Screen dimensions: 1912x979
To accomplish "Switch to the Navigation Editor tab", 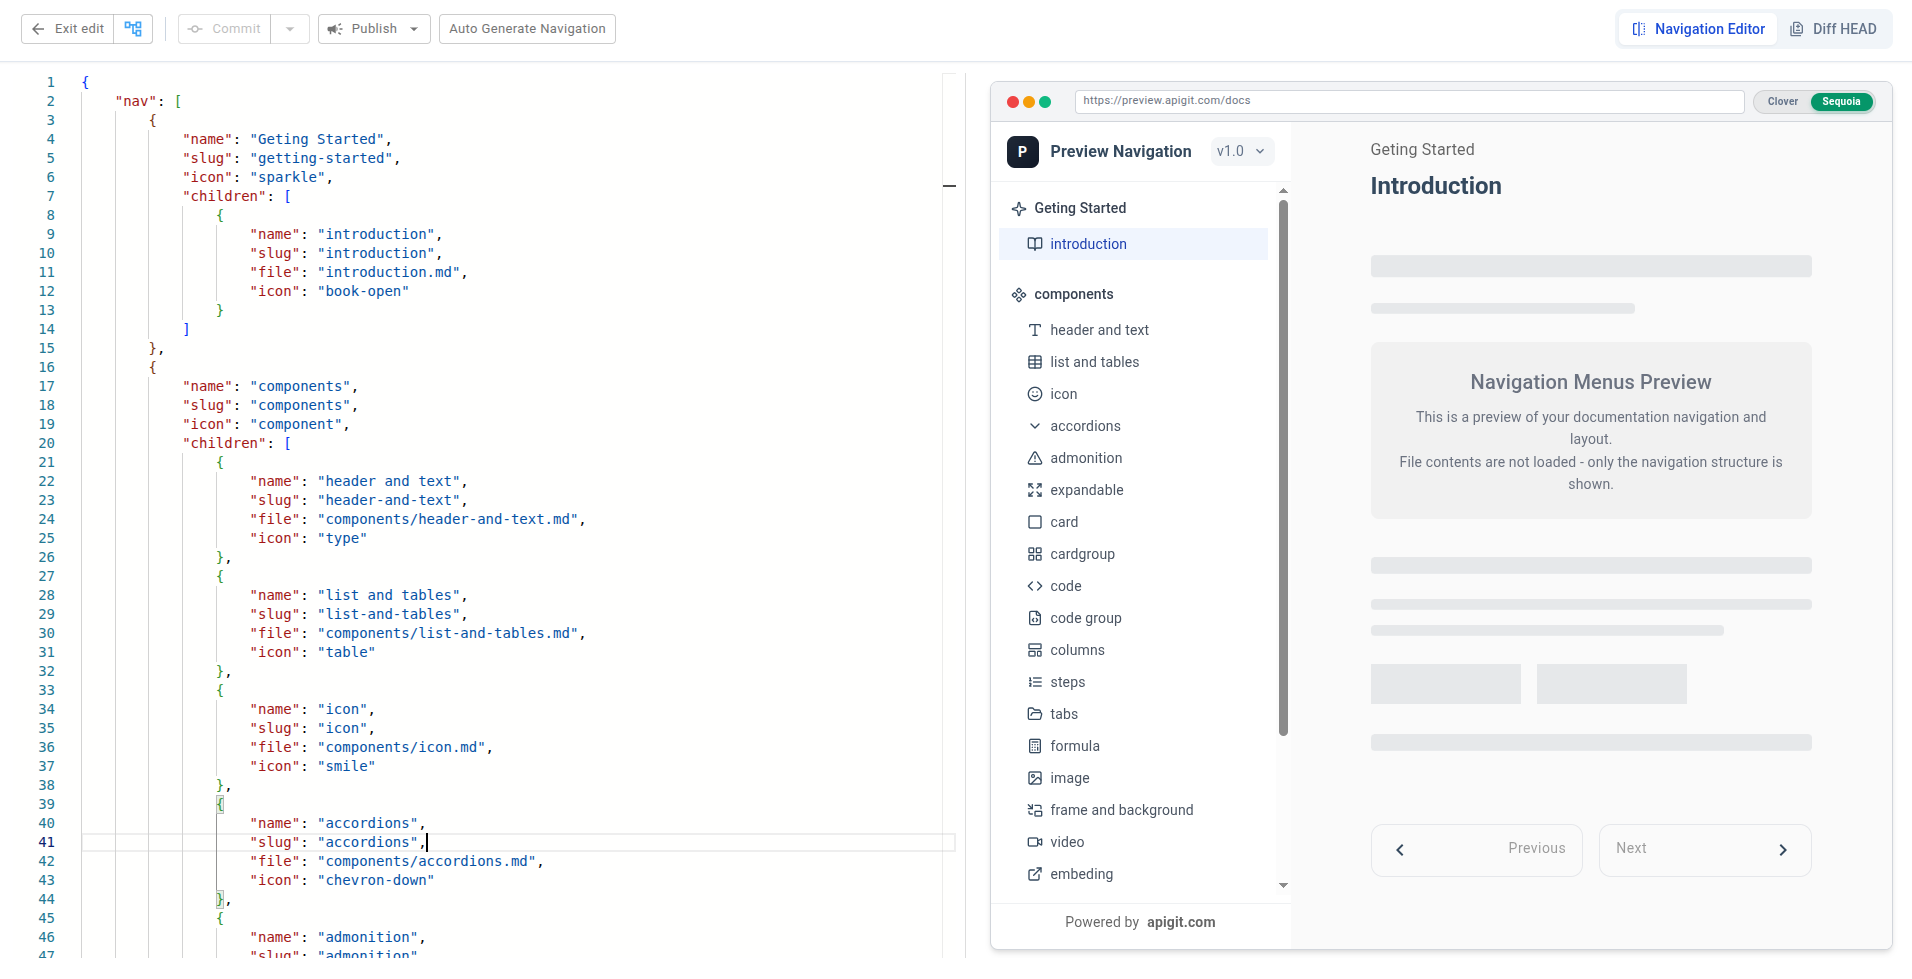I will (x=1698, y=29).
